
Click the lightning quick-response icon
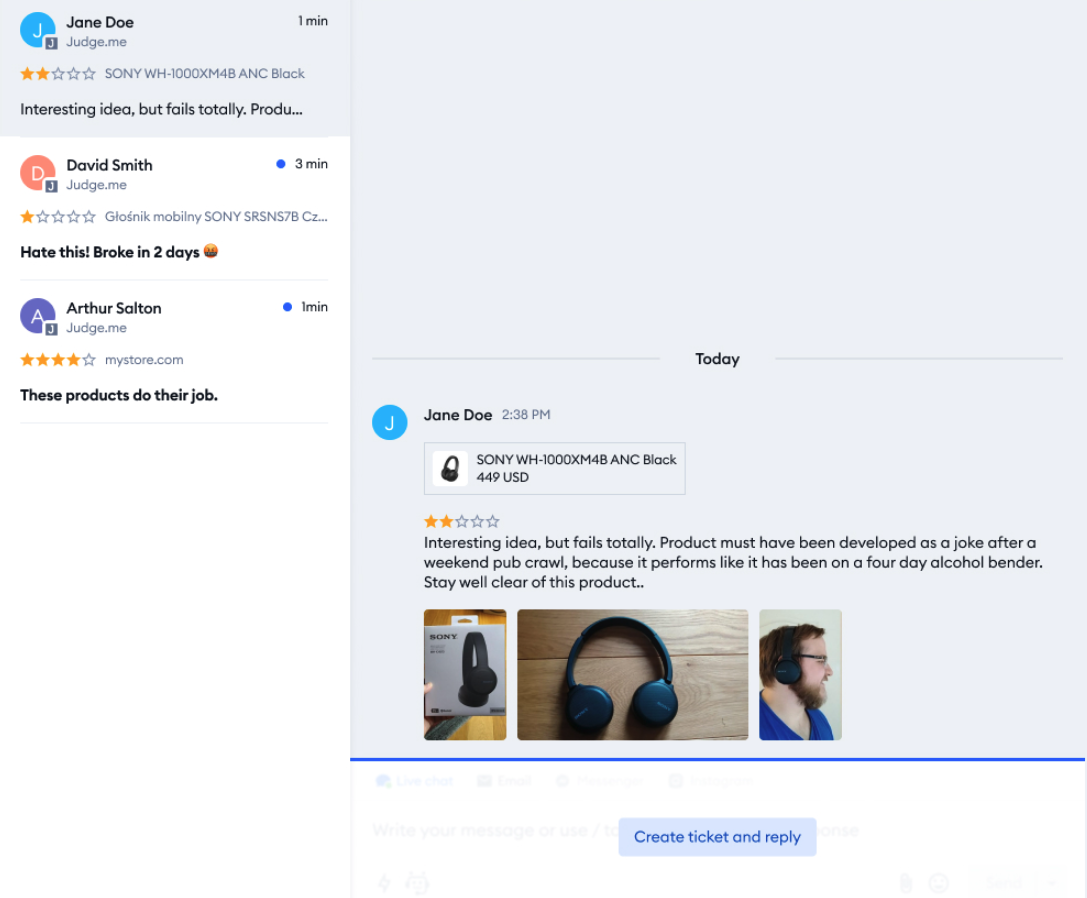point(384,883)
